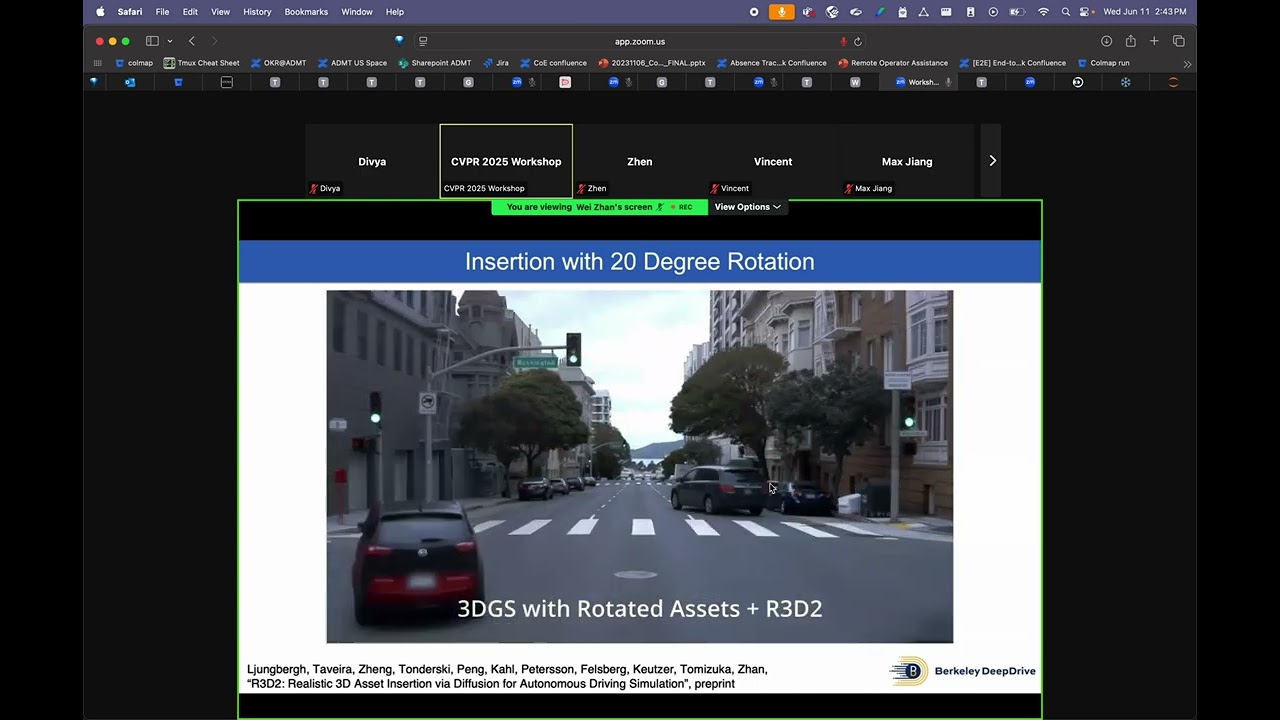Image resolution: width=1280 pixels, height=720 pixels.
Task: Open the Show Downloads button in Safari
Action: pyautogui.click(x=1106, y=41)
